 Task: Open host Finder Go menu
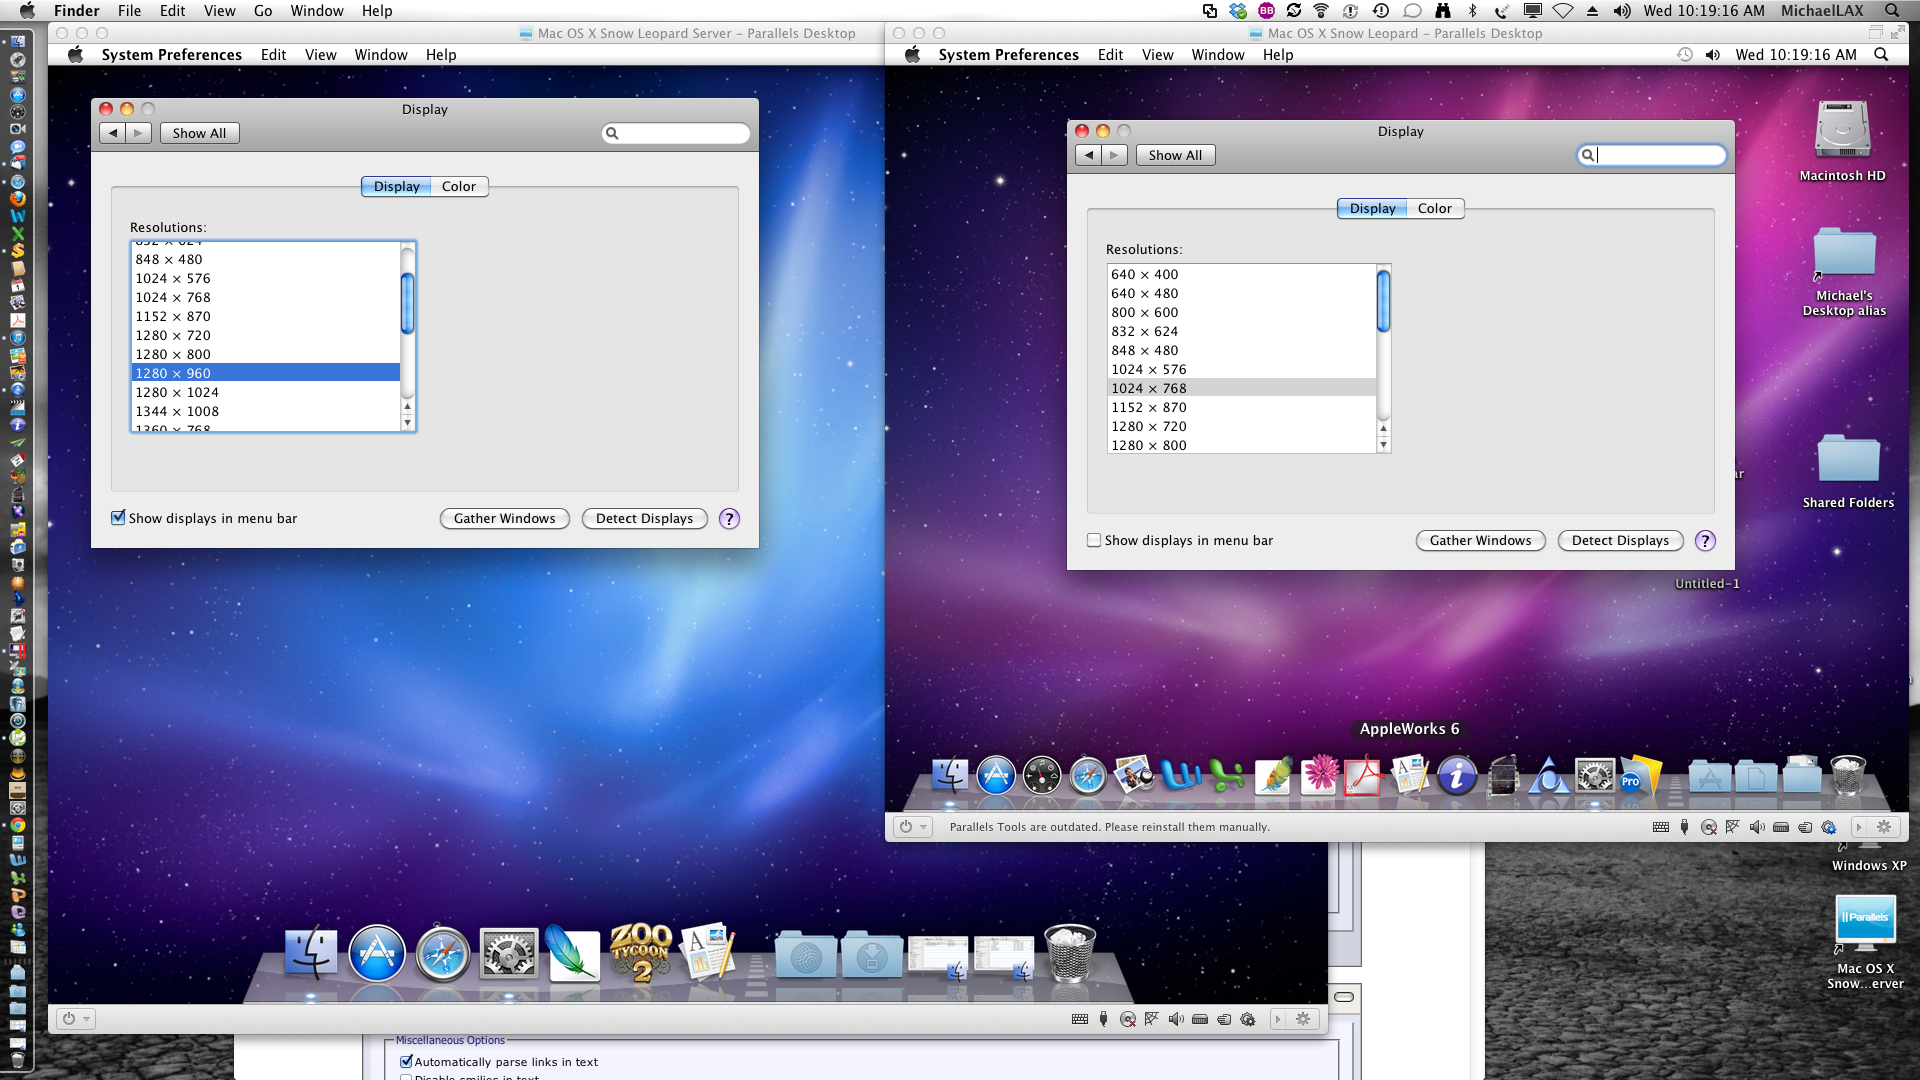[x=263, y=11]
